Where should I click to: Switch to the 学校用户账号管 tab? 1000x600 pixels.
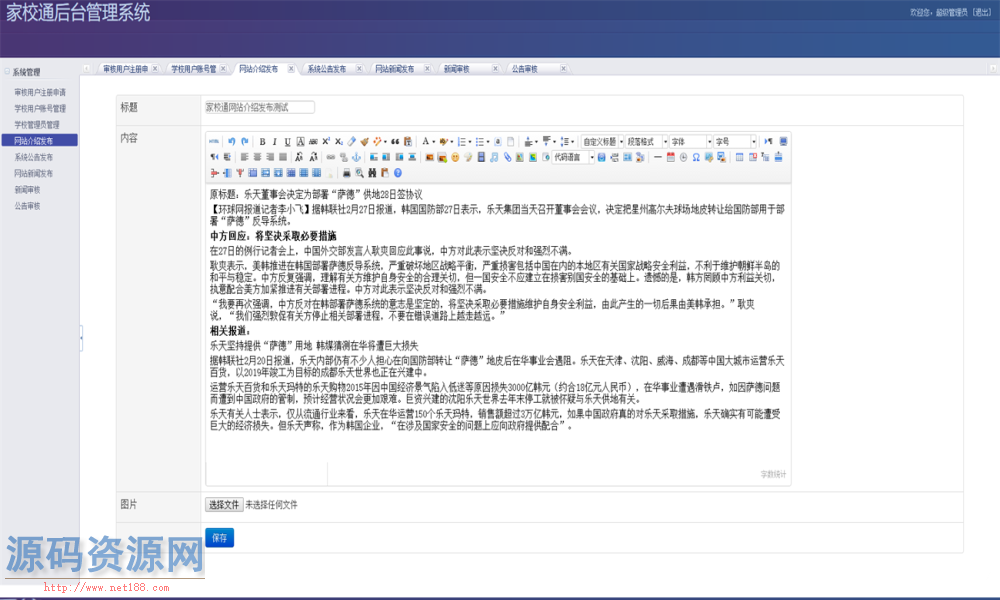coord(193,69)
